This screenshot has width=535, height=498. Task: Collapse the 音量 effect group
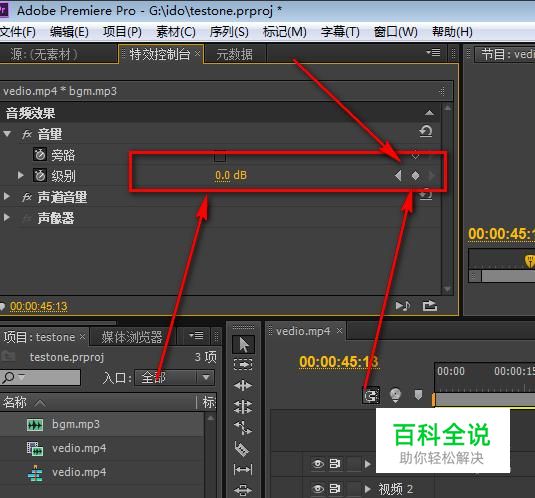pos(7,134)
